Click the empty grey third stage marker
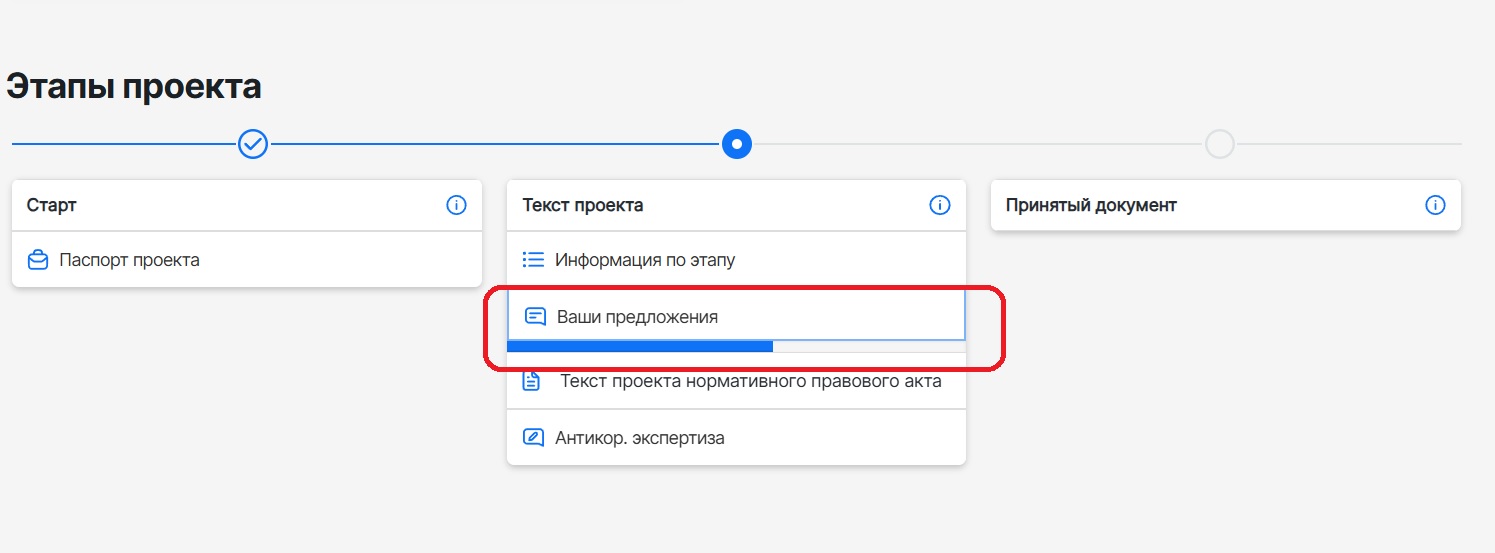 click(1220, 144)
